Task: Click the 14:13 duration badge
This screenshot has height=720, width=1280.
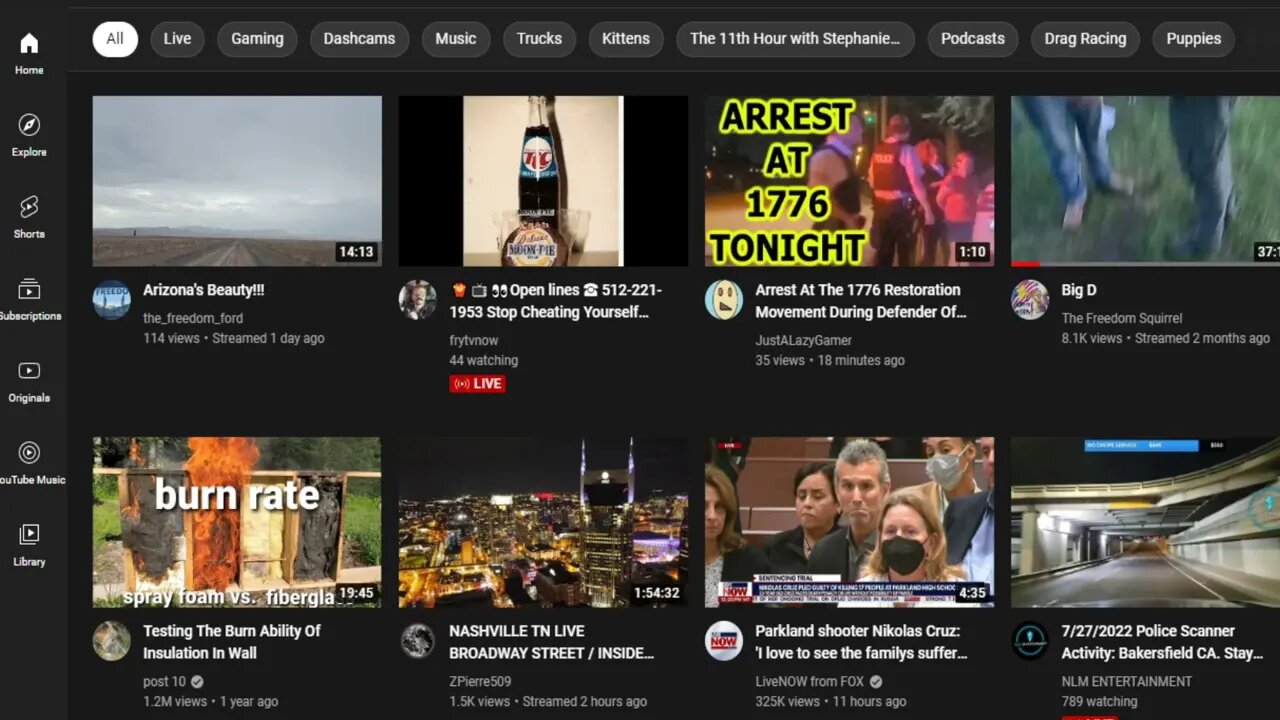Action: point(356,252)
